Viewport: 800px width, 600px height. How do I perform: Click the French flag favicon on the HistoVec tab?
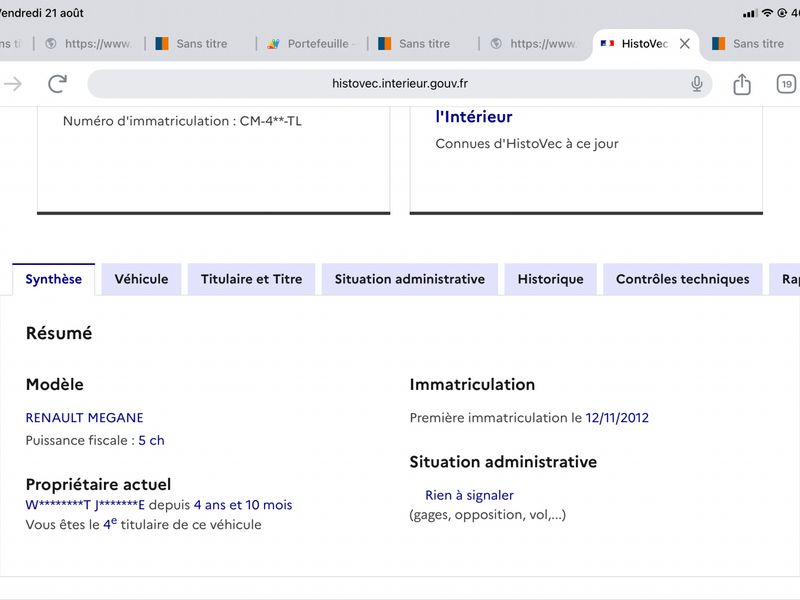pos(607,43)
